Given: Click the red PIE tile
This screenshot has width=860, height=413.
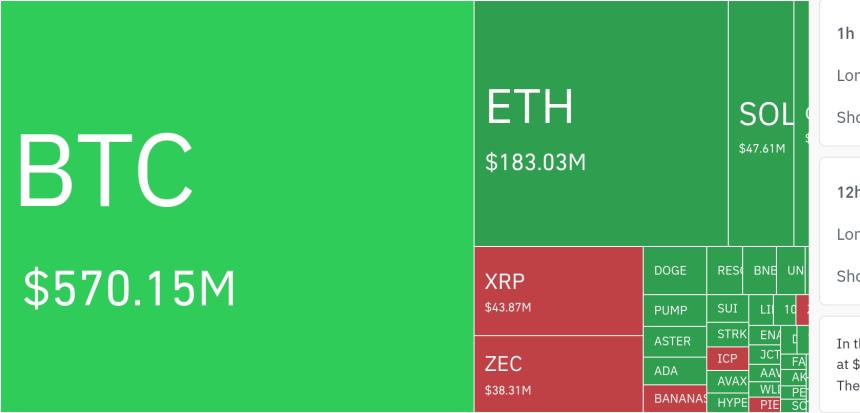Looking at the screenshot, I should 768,405.
